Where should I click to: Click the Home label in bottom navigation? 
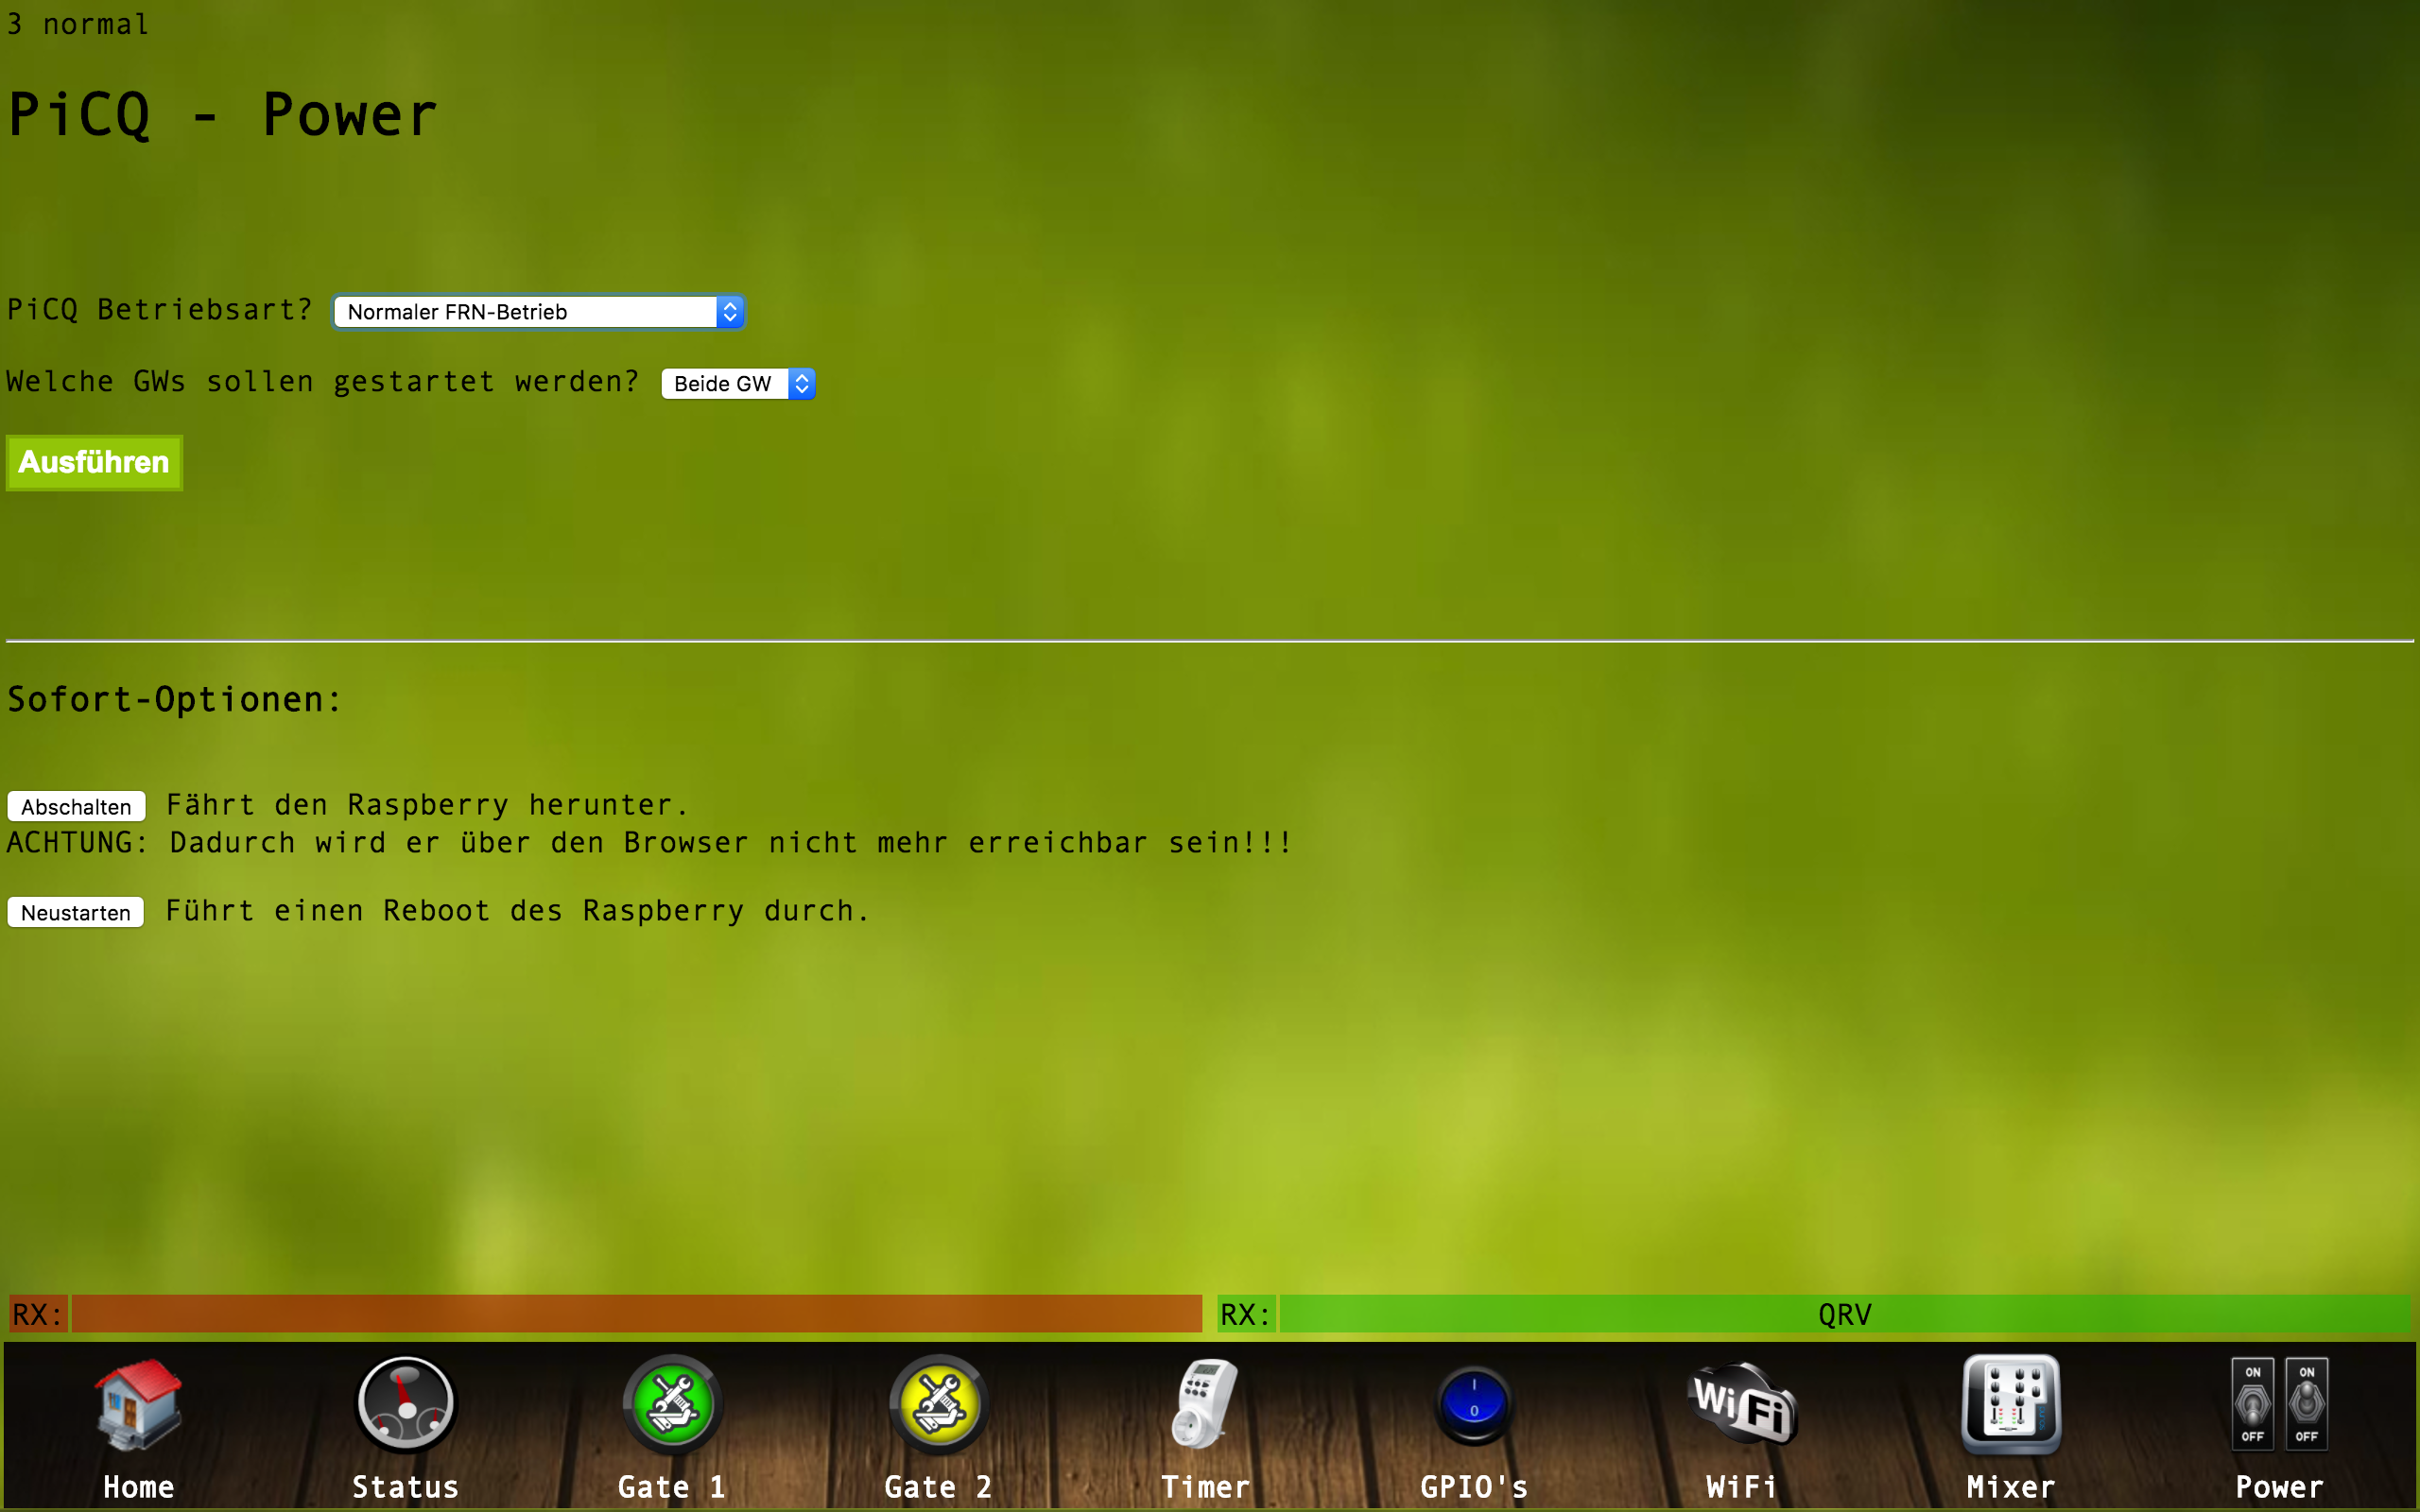coord(138,1487)
